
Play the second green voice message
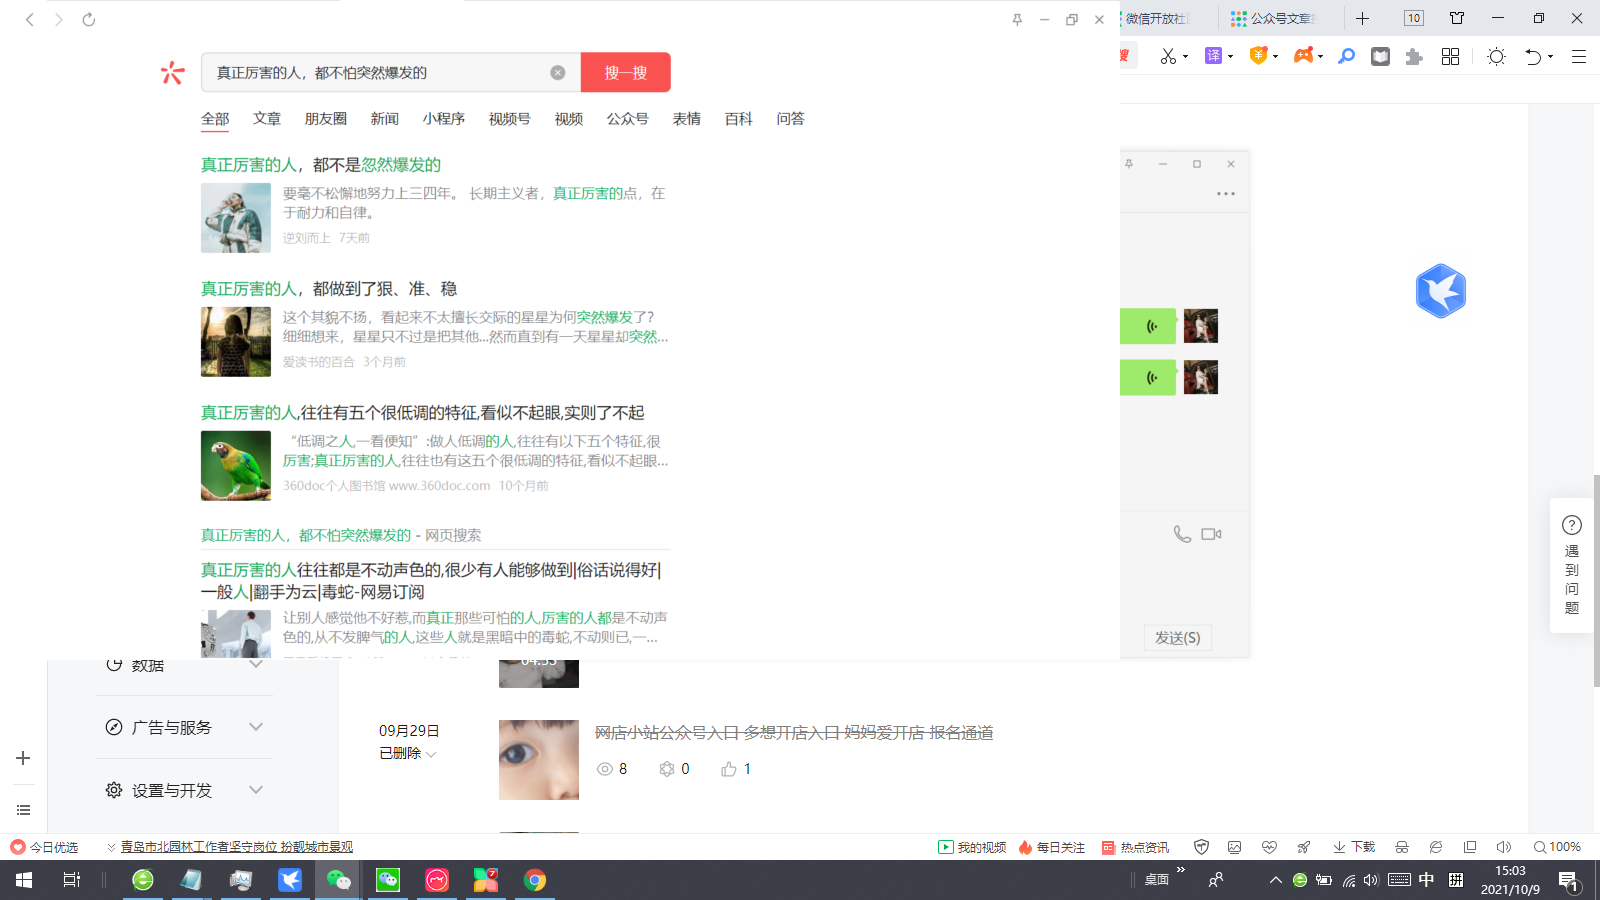[1148, 377]
